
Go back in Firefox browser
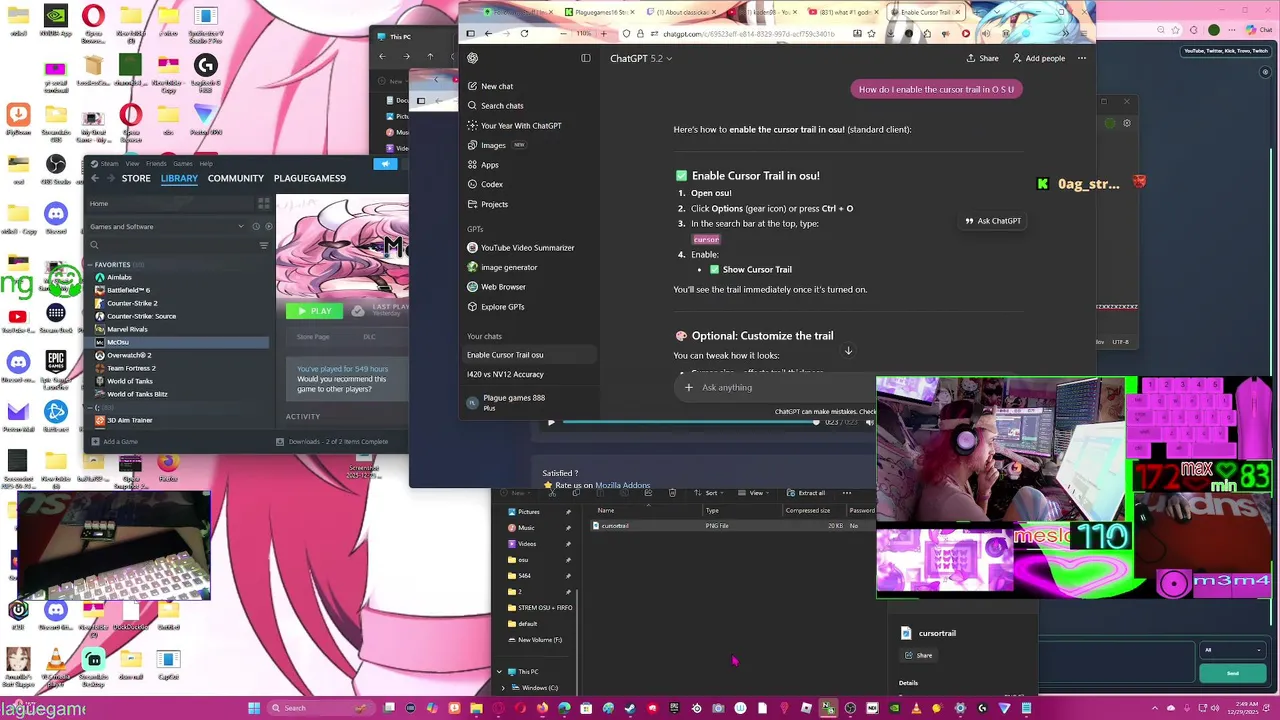click(488, 33)
